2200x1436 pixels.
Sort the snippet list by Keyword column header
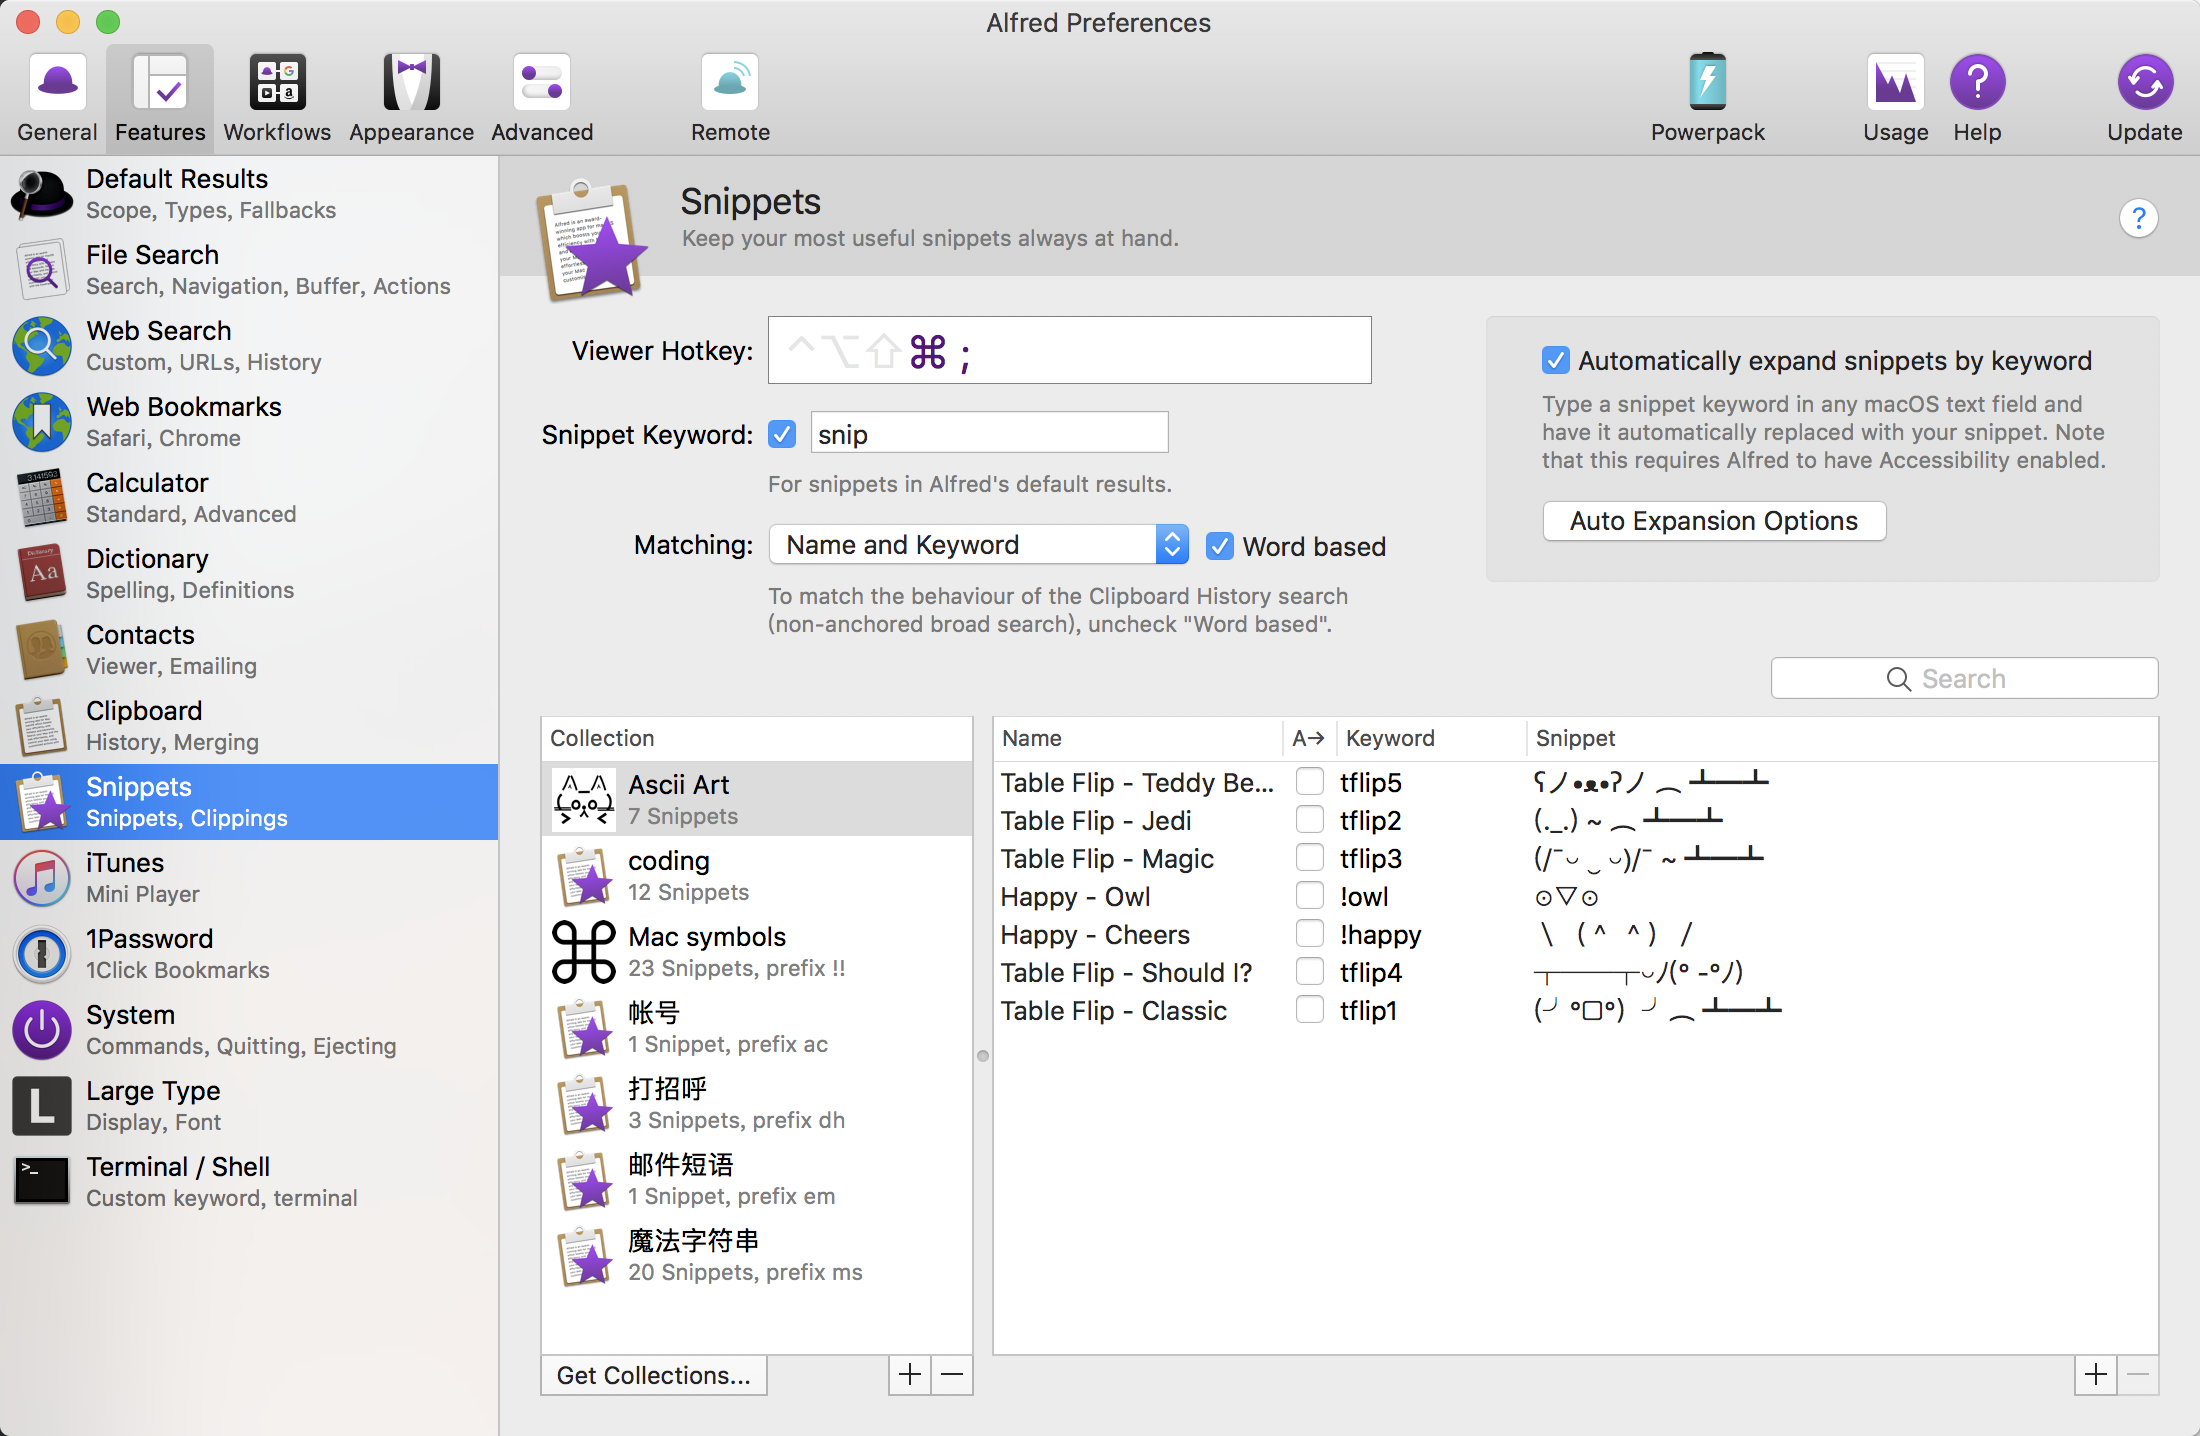[x=1390, y=738]
